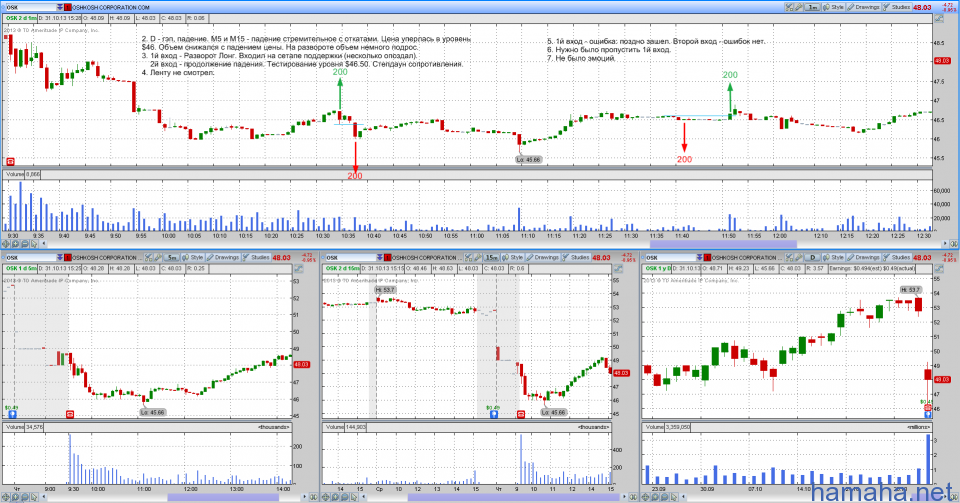
Task: Click the 1m chart horizontal scrollbar thumb
Action: (722, 244)
